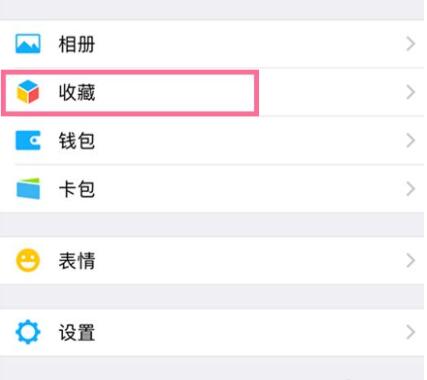Click empty area of 钱包 row
Screen dimensions: 427x380
point(247,141)
